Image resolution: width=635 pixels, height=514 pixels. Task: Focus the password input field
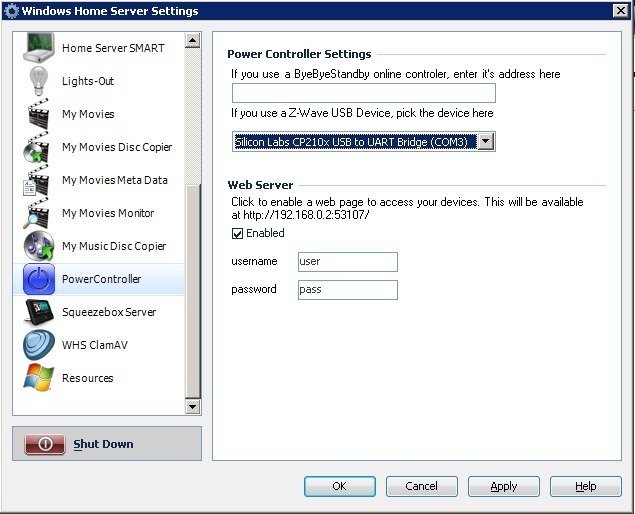[x=347, y=290]
